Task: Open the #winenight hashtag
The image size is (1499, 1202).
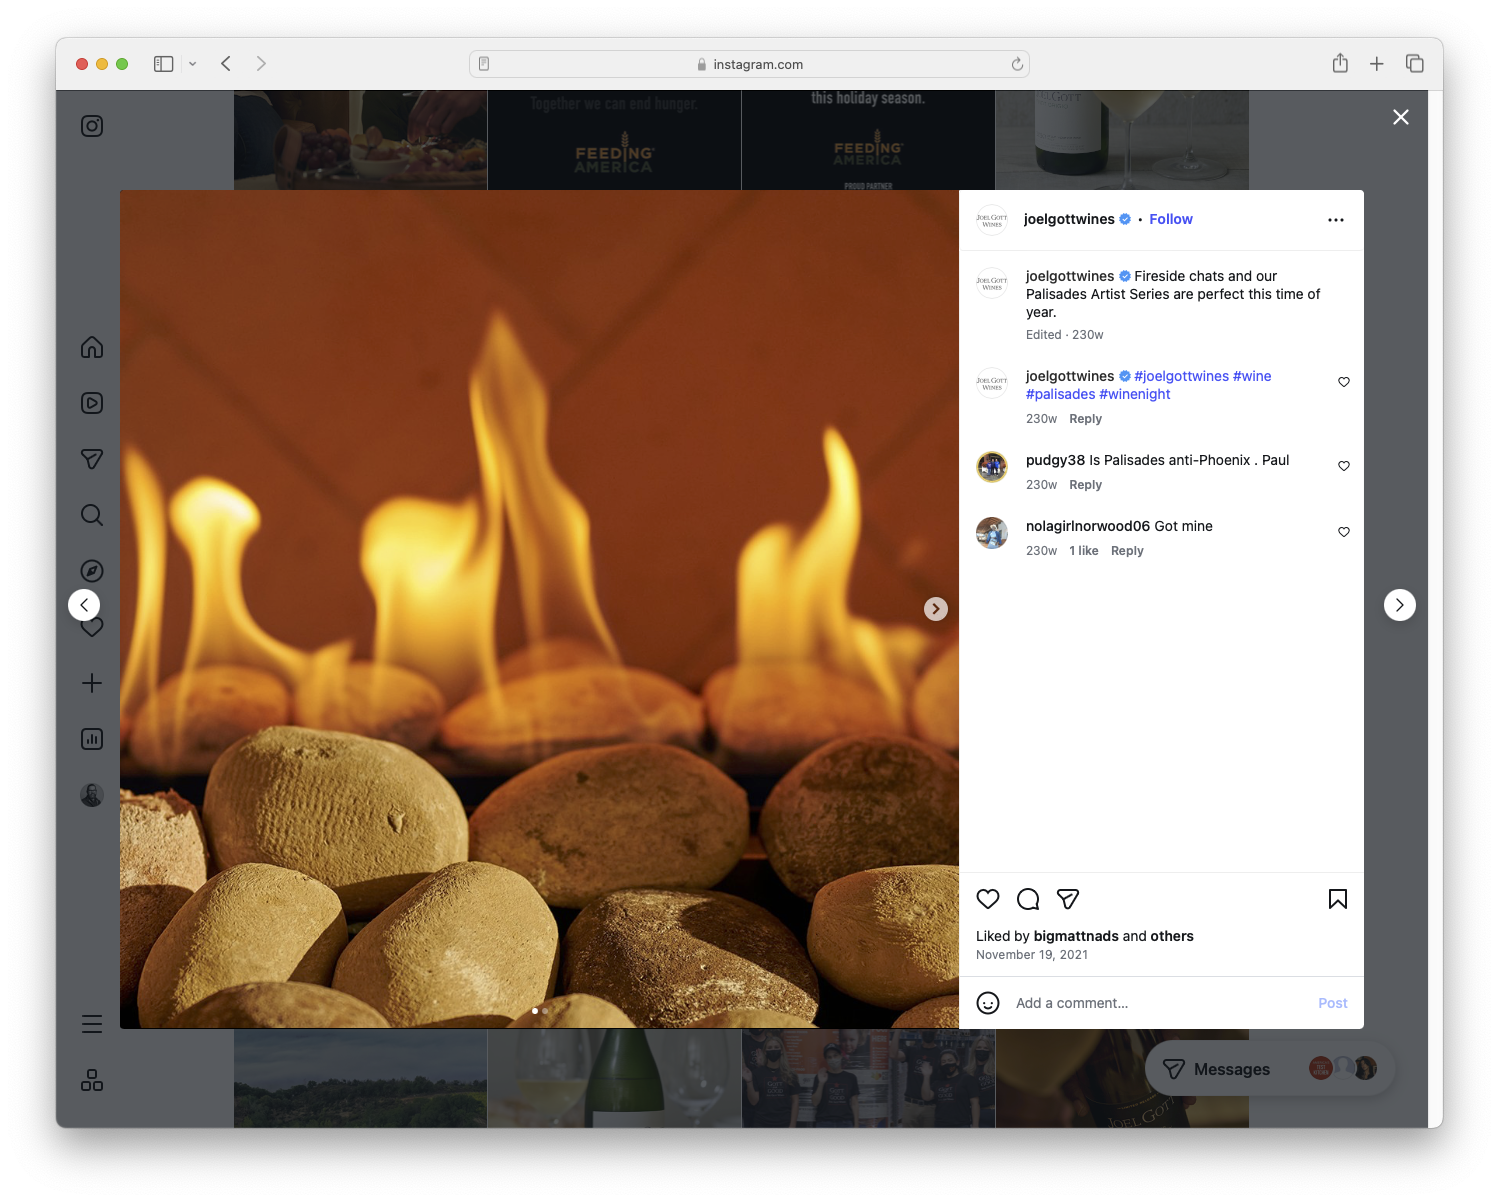Action: point(1135,394)
